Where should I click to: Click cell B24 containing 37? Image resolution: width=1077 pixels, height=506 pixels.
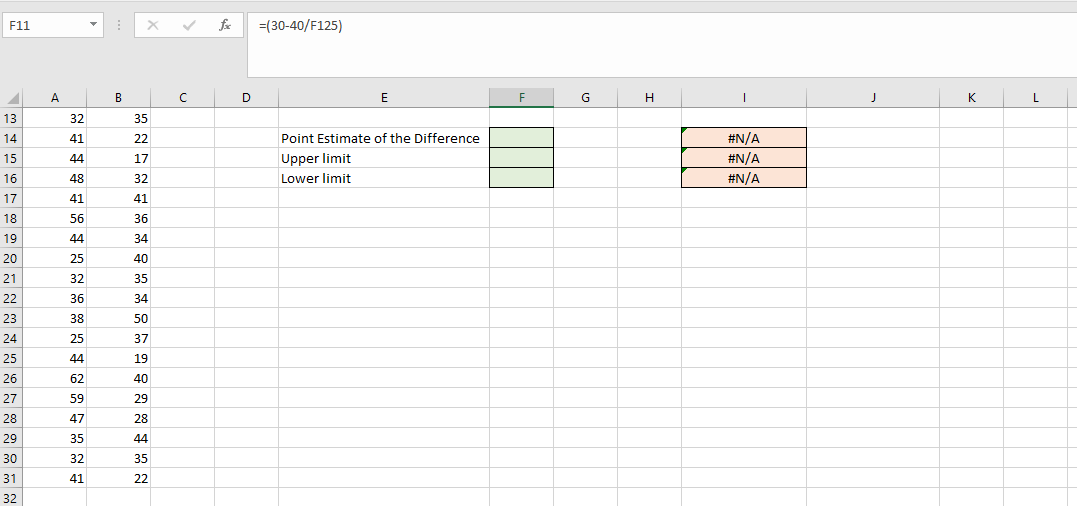pyautogui.click(x=118, y=338)
